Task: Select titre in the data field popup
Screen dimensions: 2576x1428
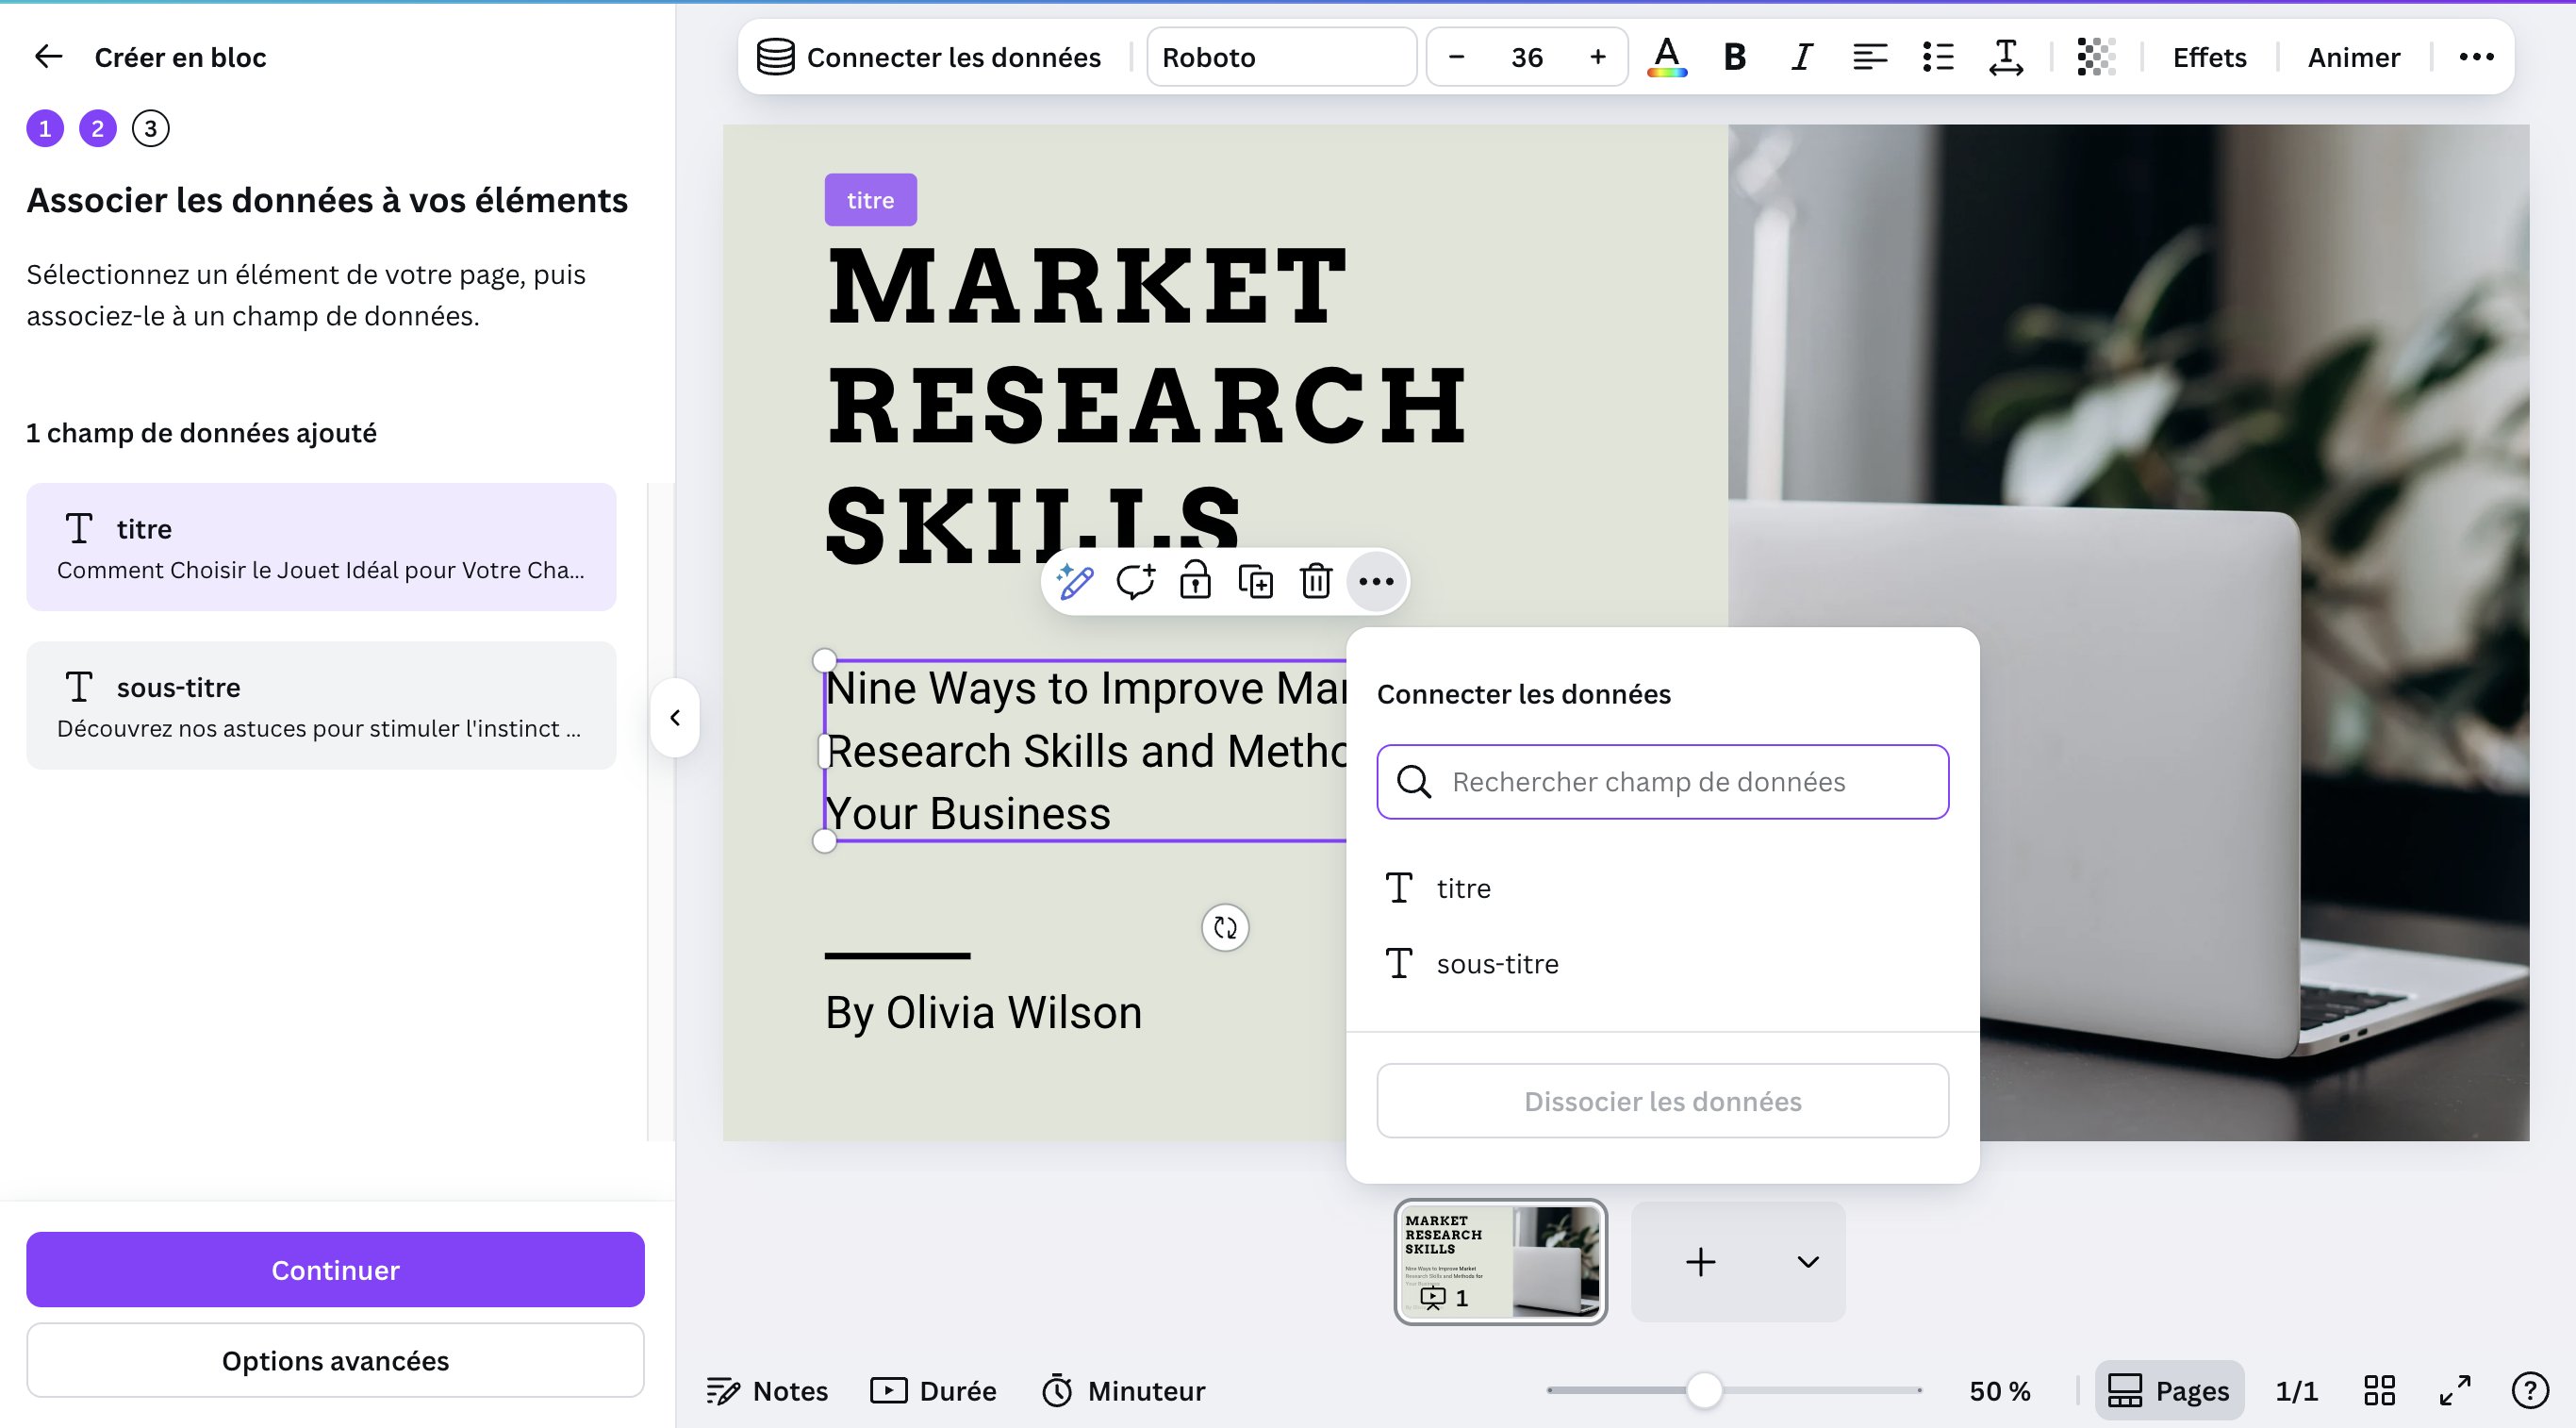Action: (1463, 888)
